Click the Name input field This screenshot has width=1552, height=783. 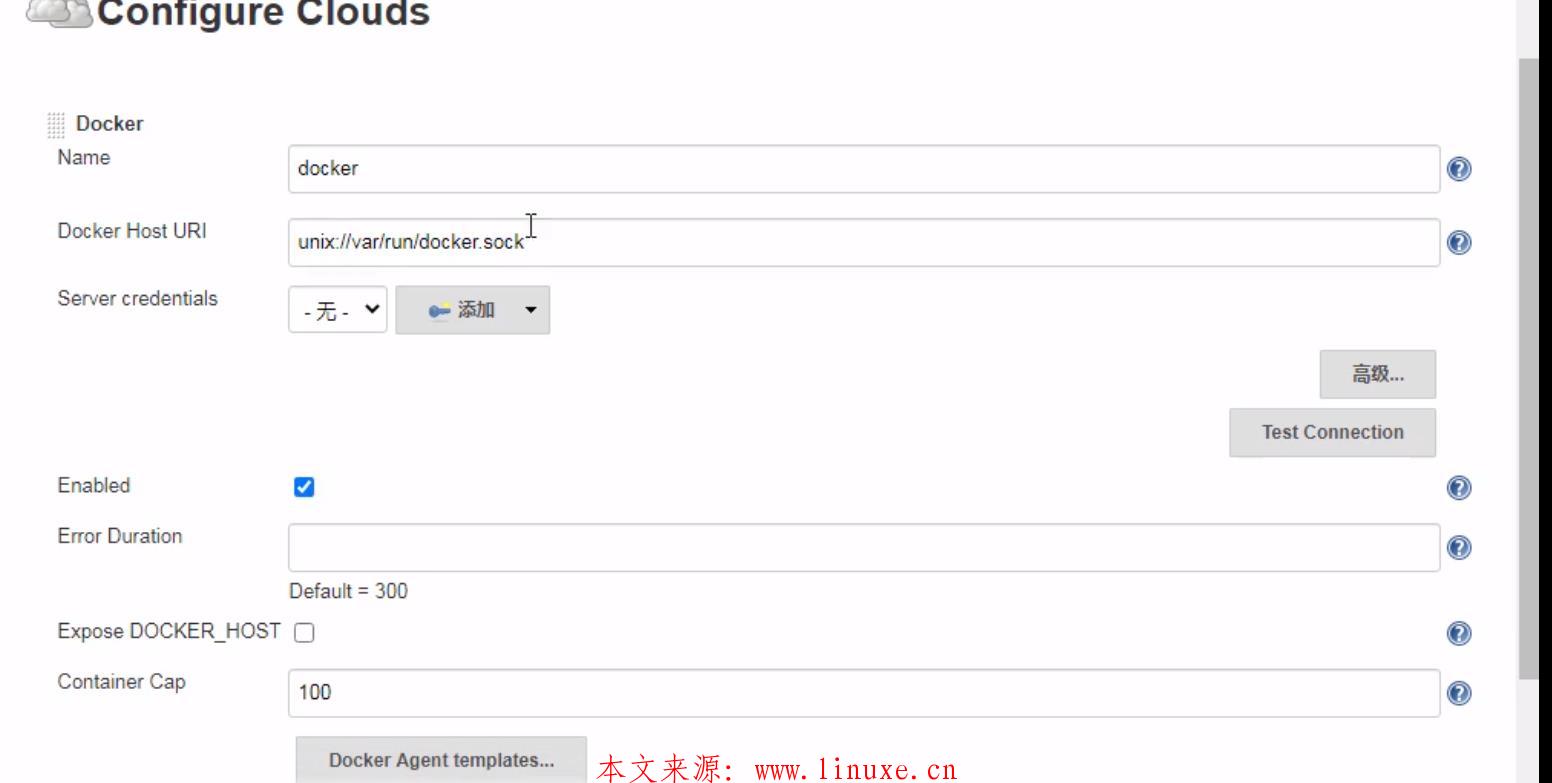[x=864, y=169]
